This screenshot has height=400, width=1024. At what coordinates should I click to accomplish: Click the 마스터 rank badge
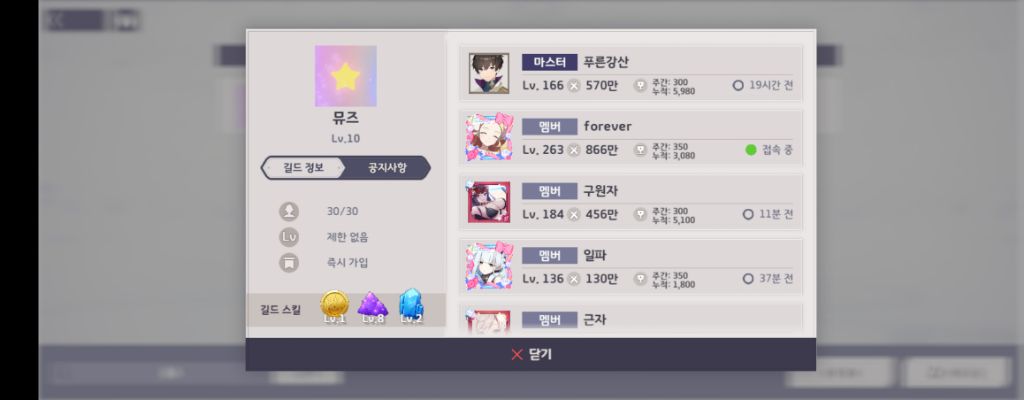tap(549, 62)
